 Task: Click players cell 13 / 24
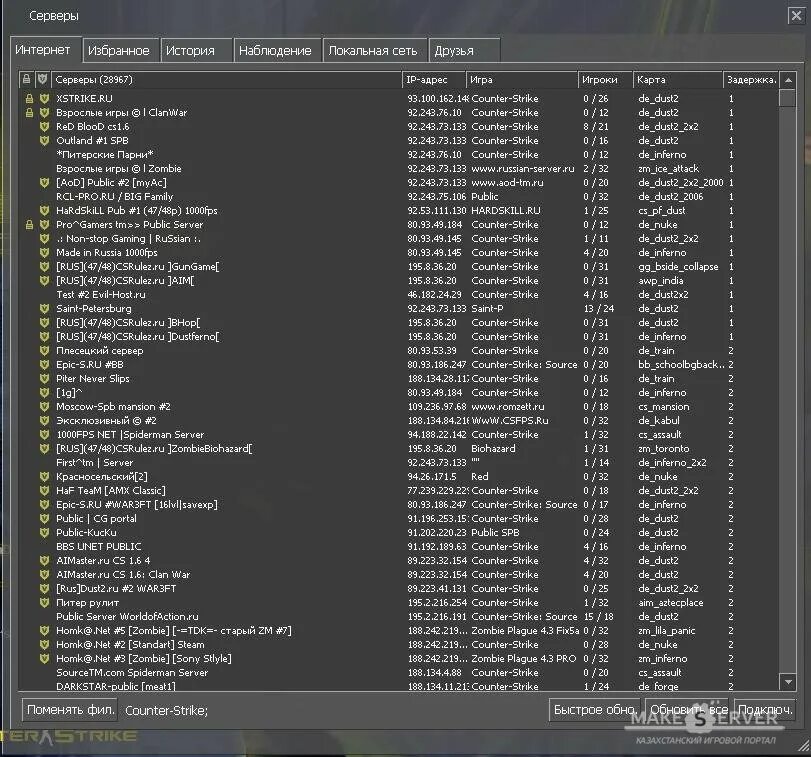pyautogui.click(x=598, y=308)
